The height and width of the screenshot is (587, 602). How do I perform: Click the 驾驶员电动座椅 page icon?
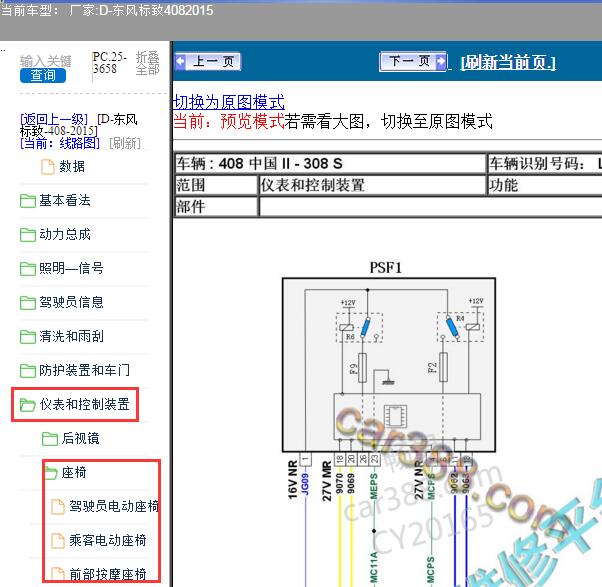click(x=58, y=506)
